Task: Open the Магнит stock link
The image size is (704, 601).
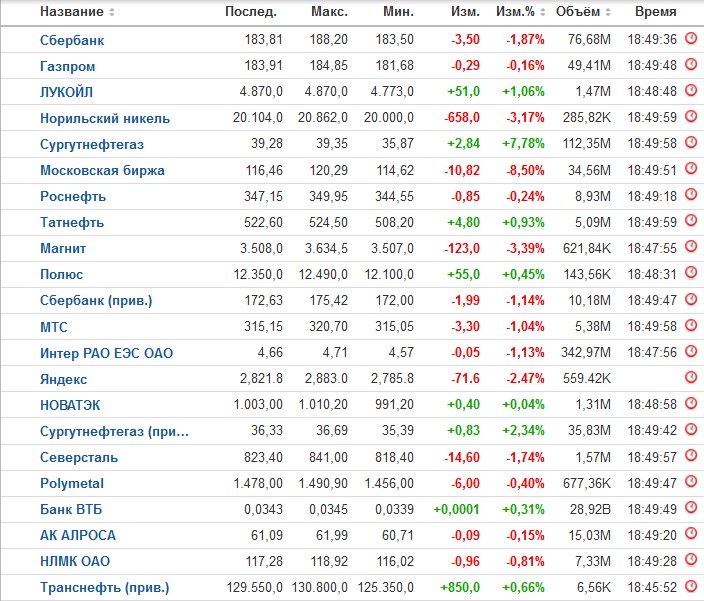Action: [x=63, y=248]
